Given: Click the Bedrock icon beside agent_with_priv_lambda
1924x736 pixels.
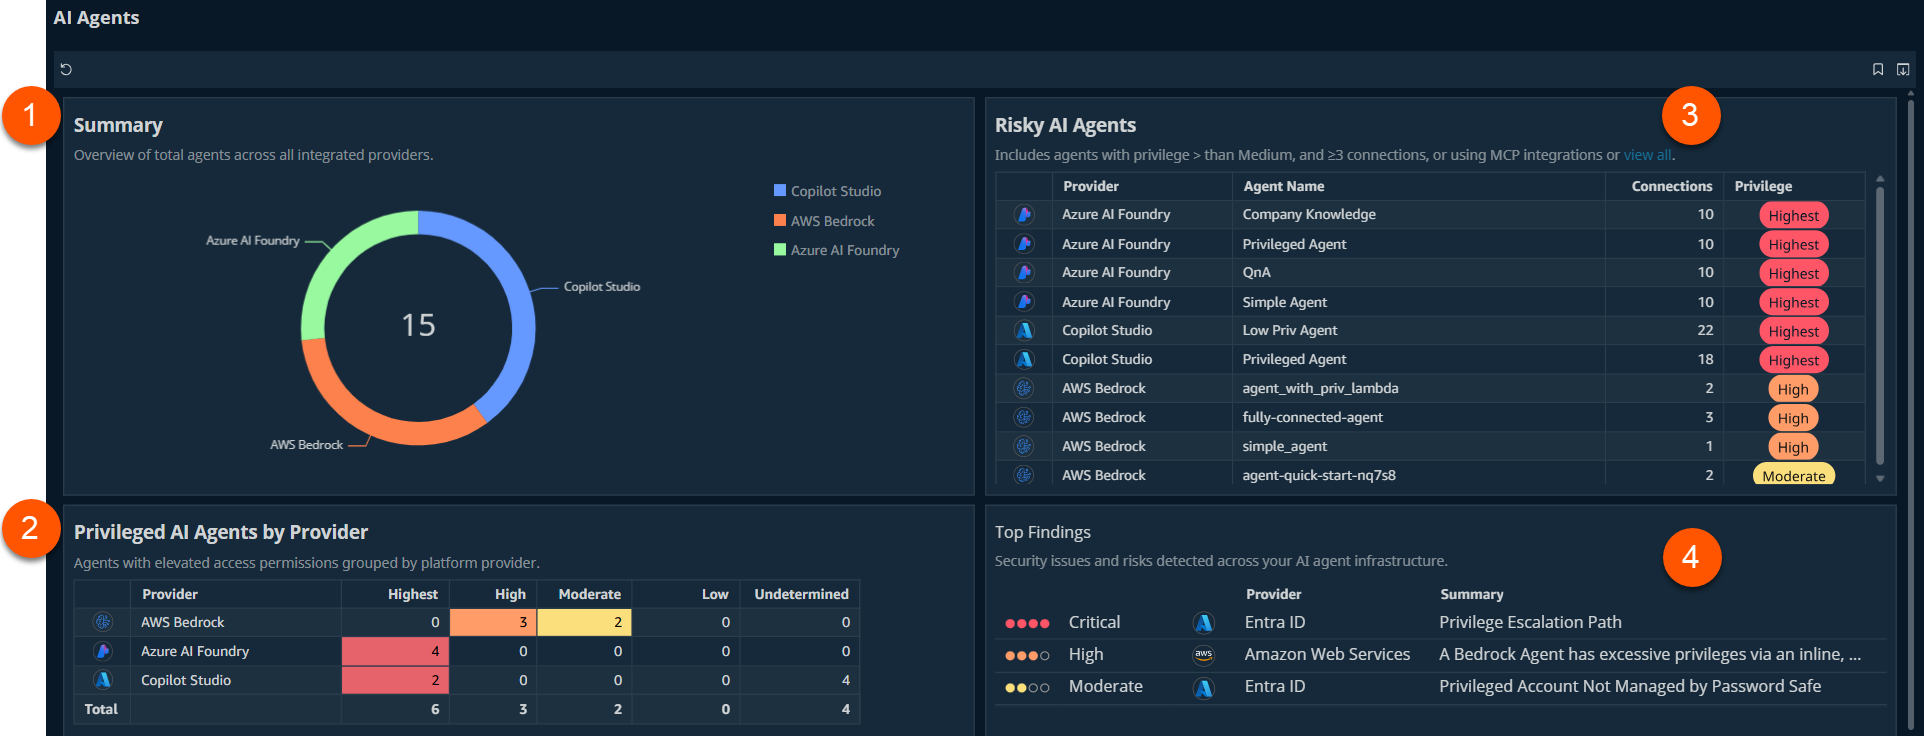Looking at the screenshot, I should coord(1024,388).
